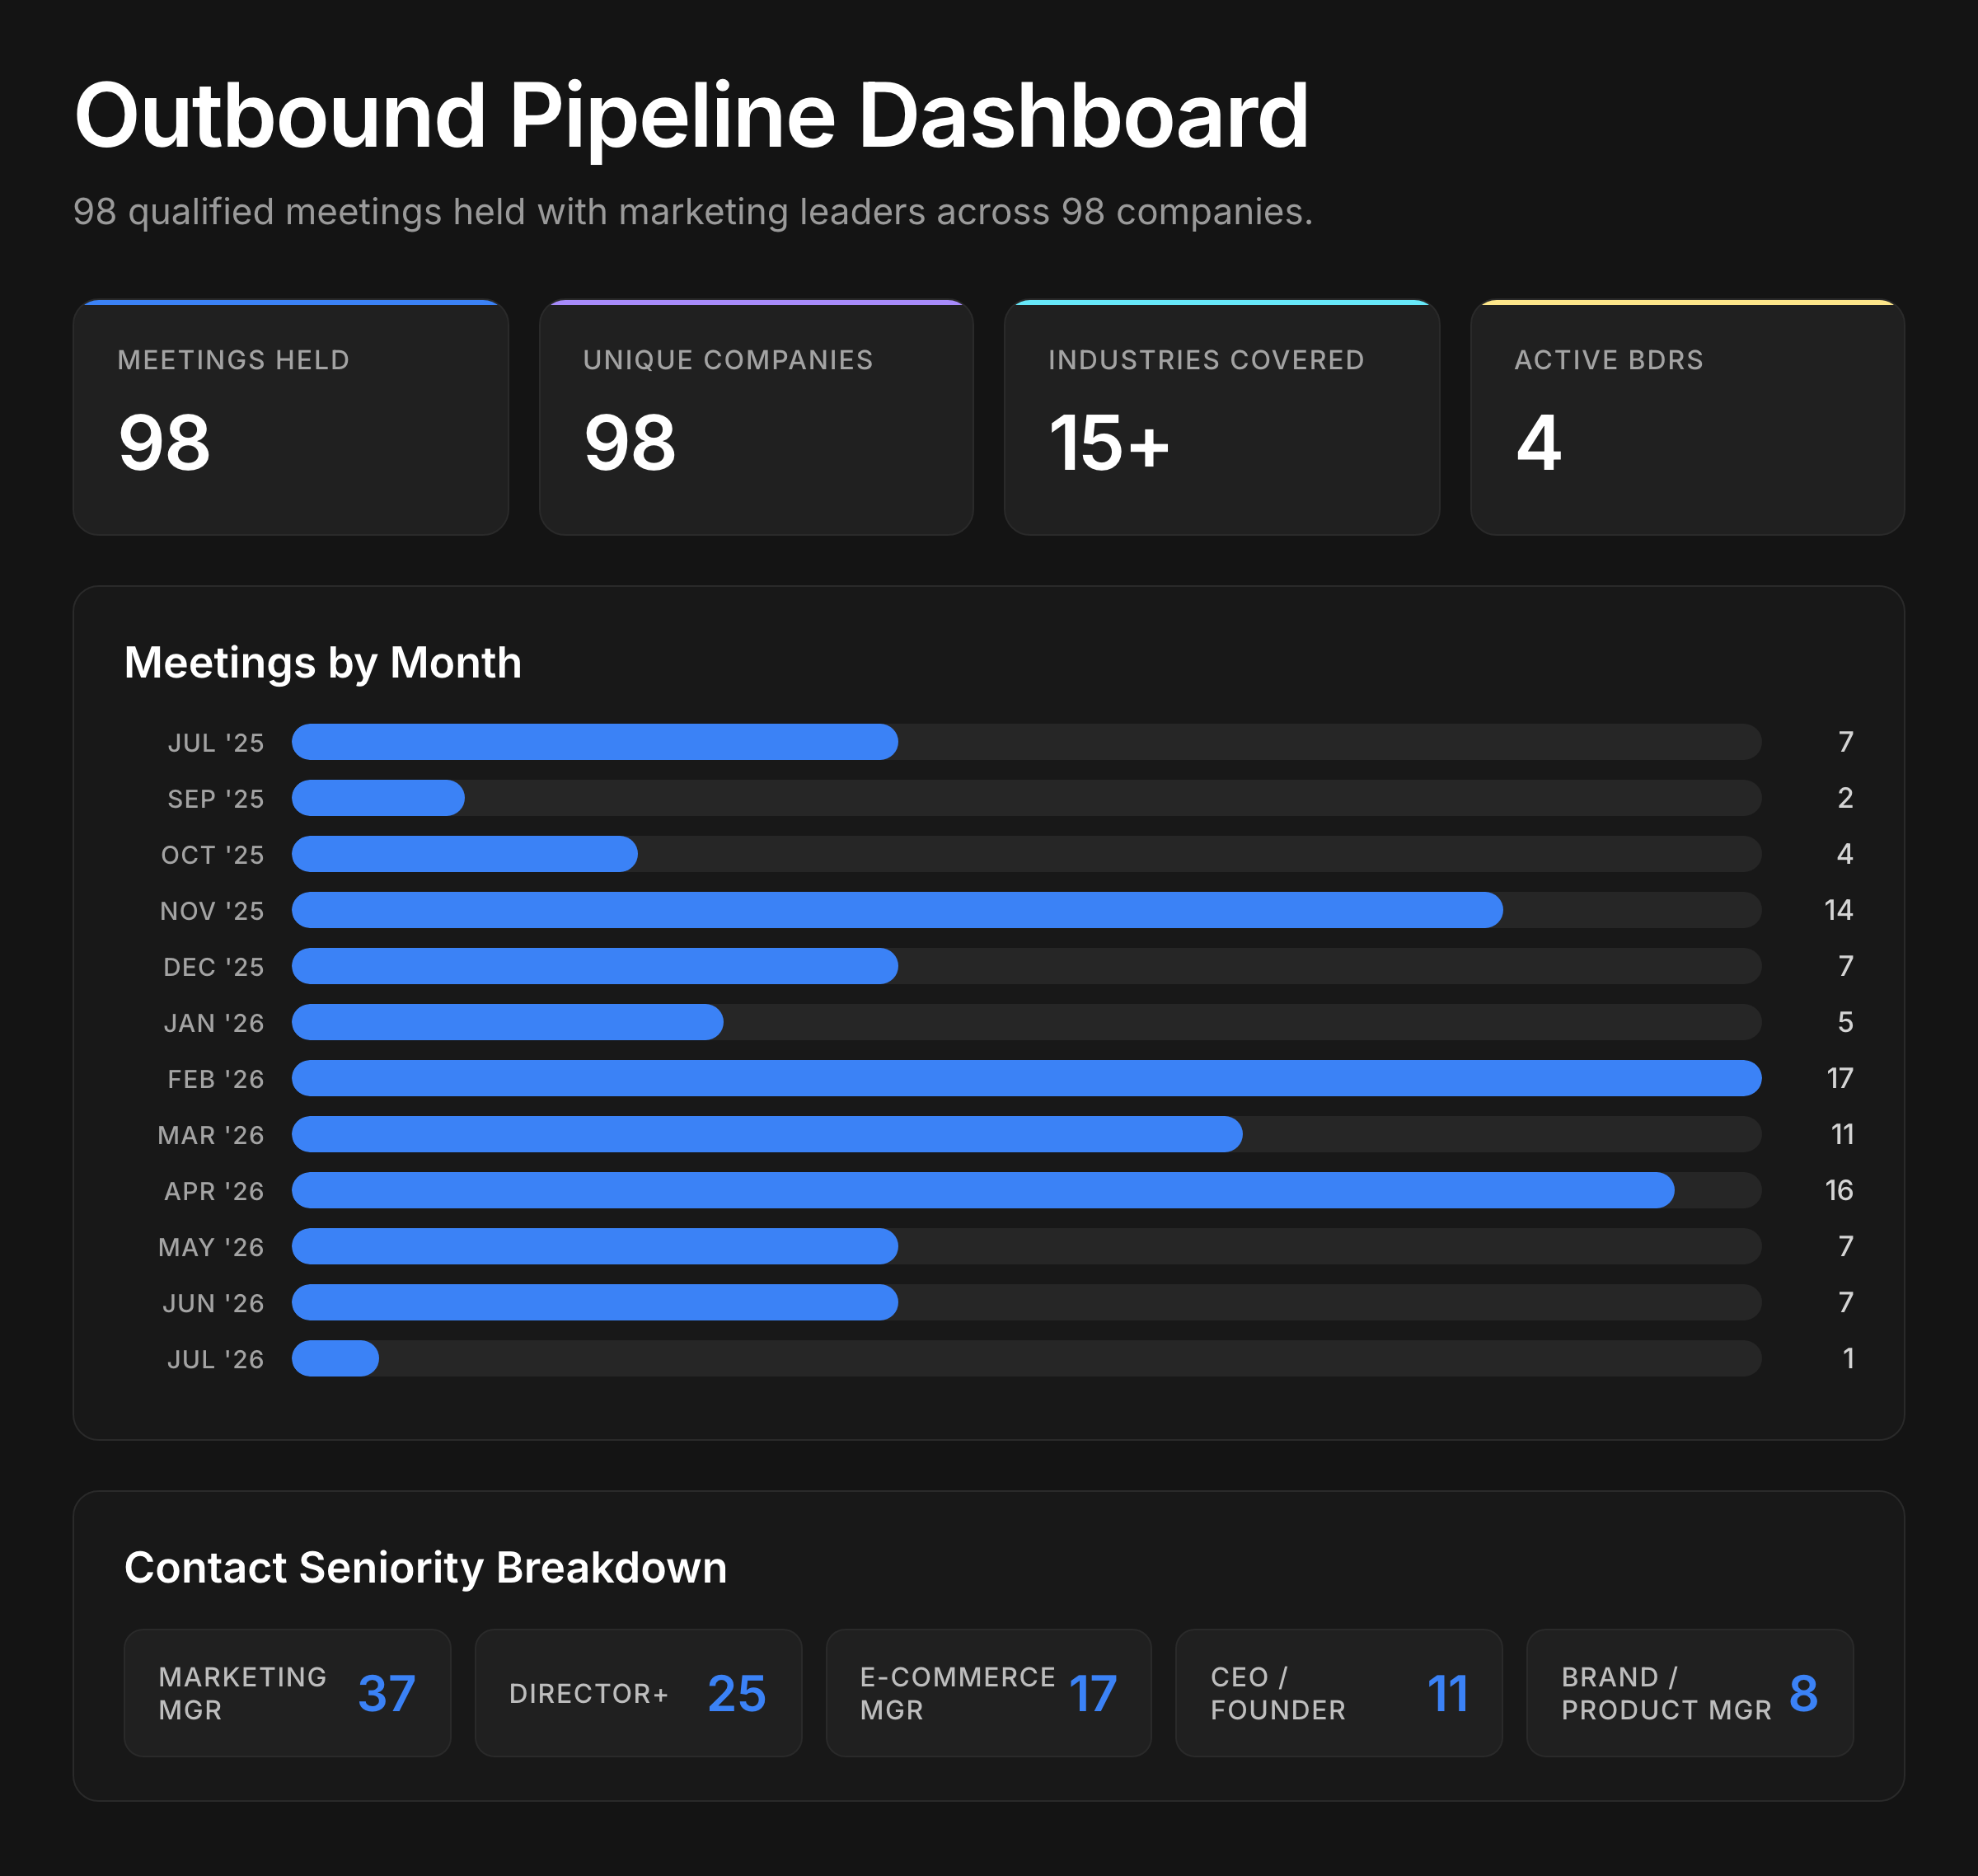
Task: Click the JUL '25 progress bar
Action: [1026, 742]
